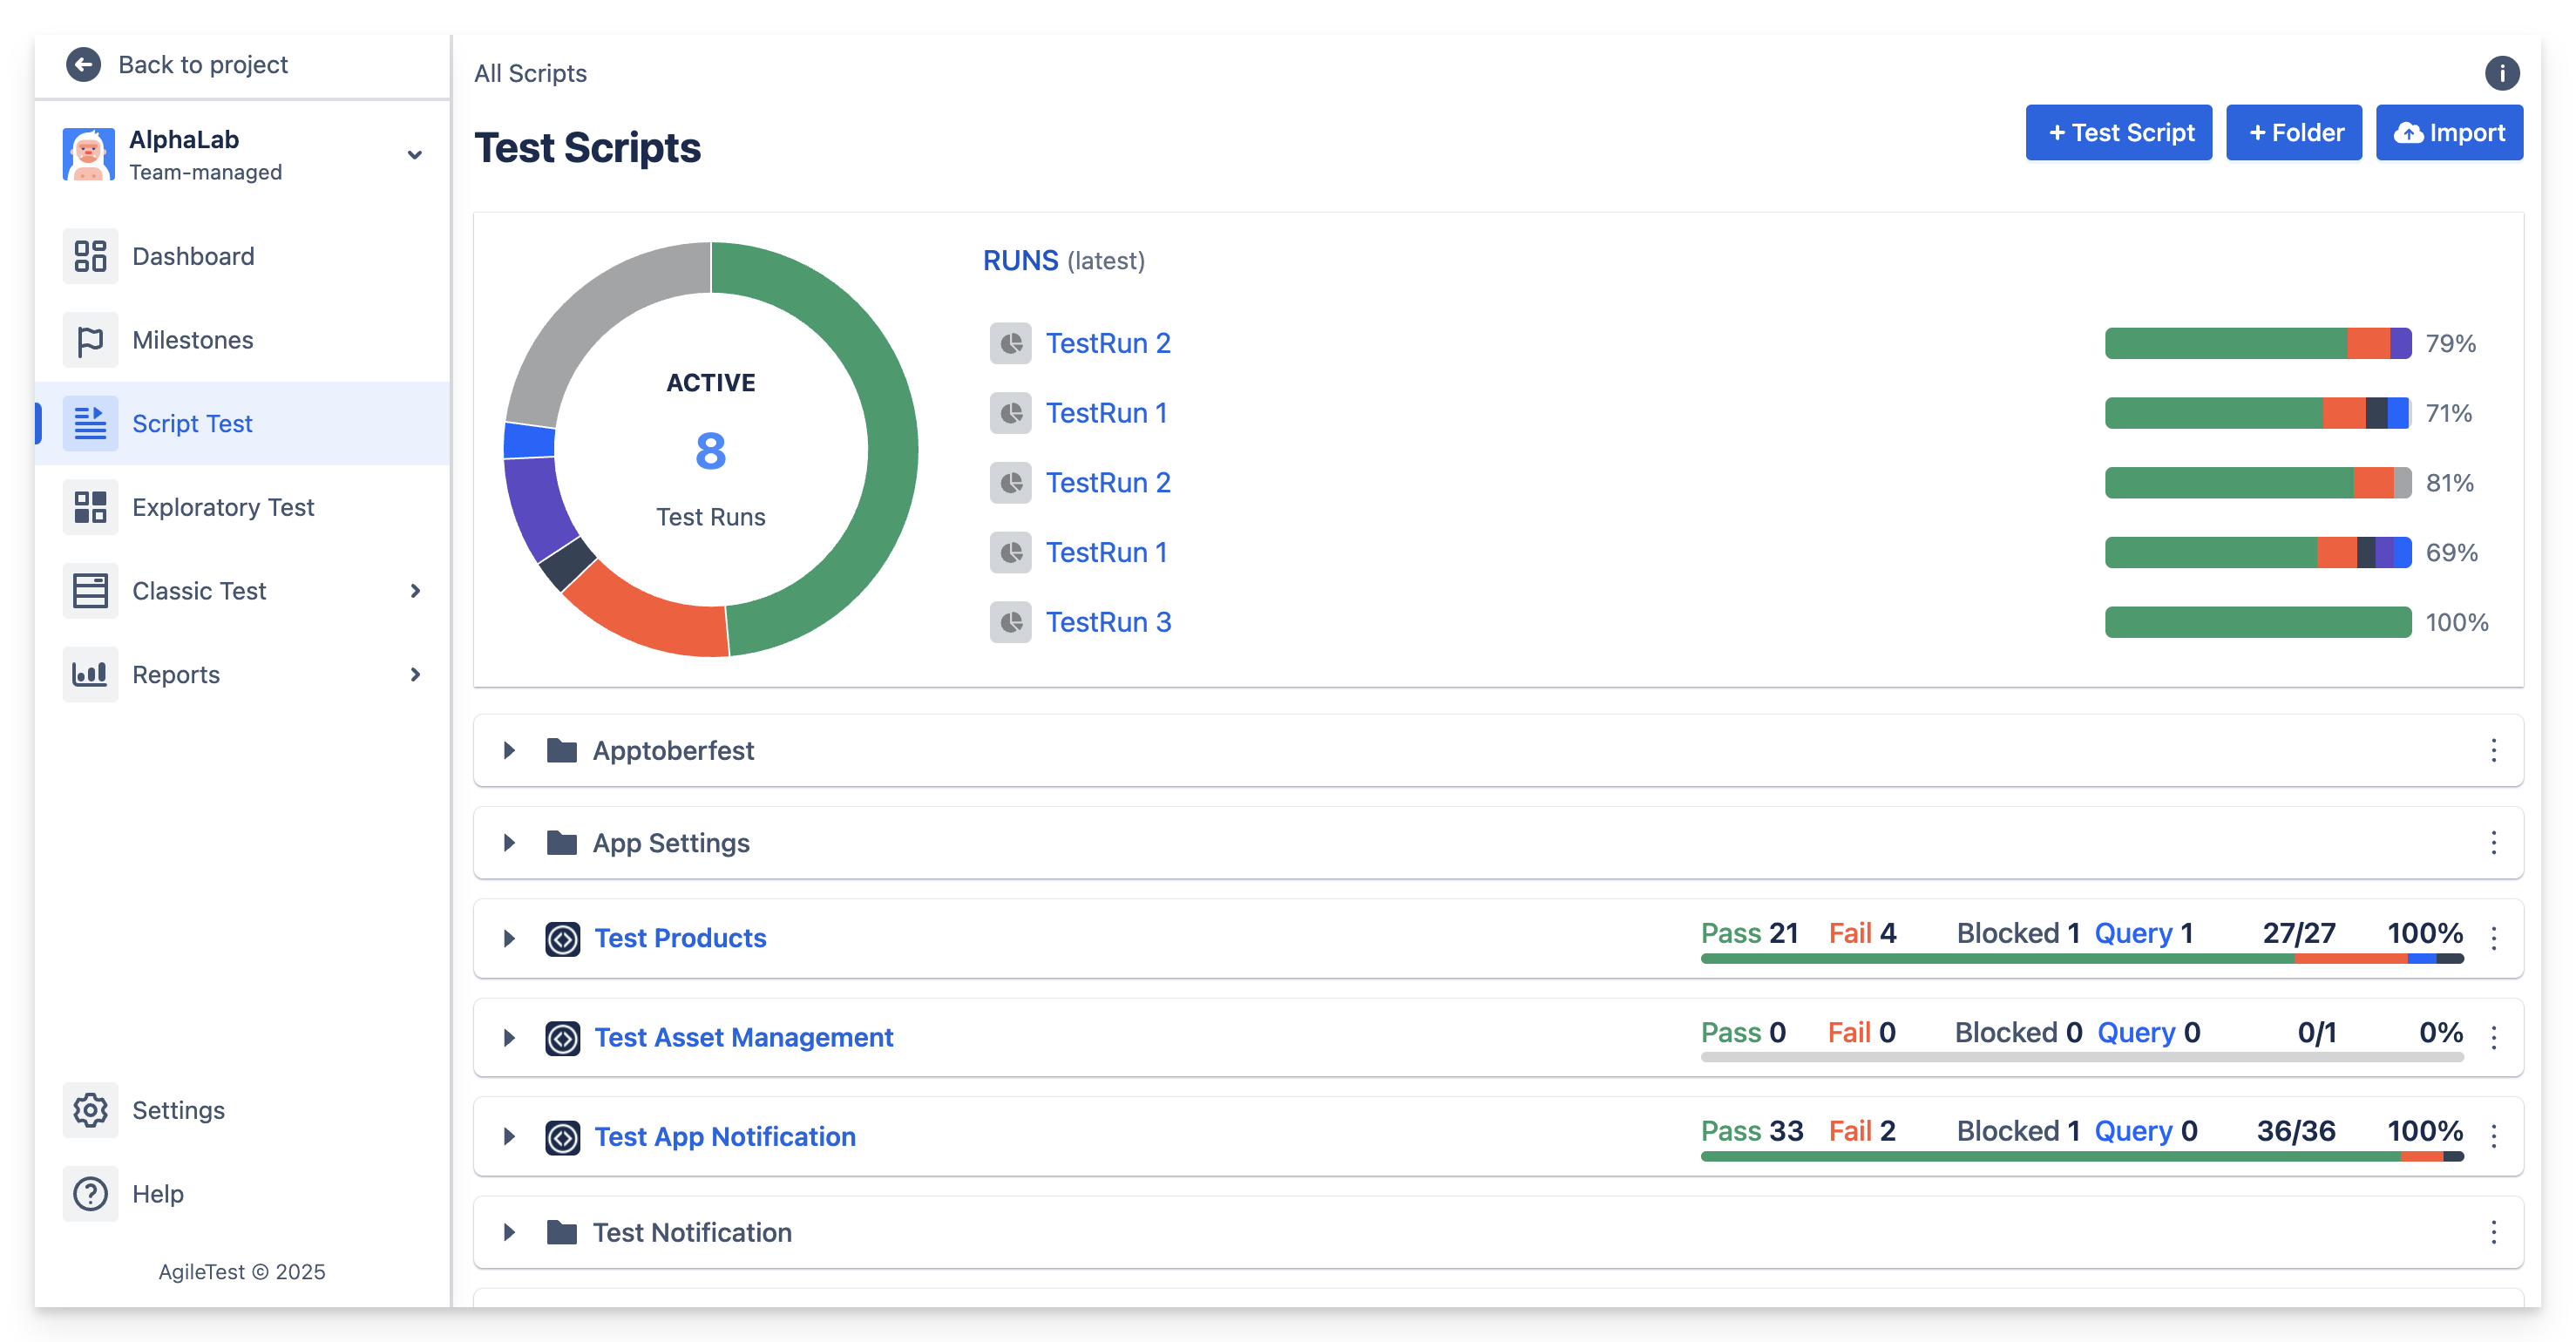Click the Test Products script icon
This screenshot has width=2576, height=1342.
coord(562,938)
